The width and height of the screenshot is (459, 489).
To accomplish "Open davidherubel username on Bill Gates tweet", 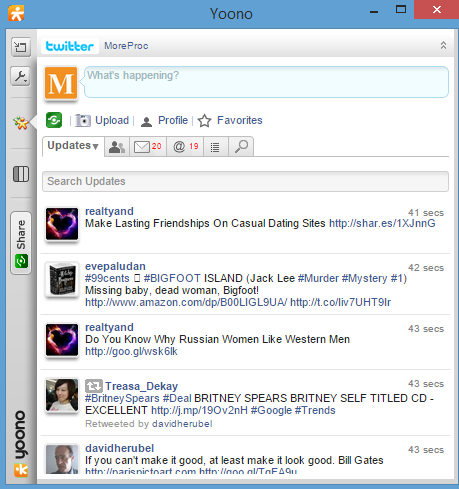I will 119,448.
